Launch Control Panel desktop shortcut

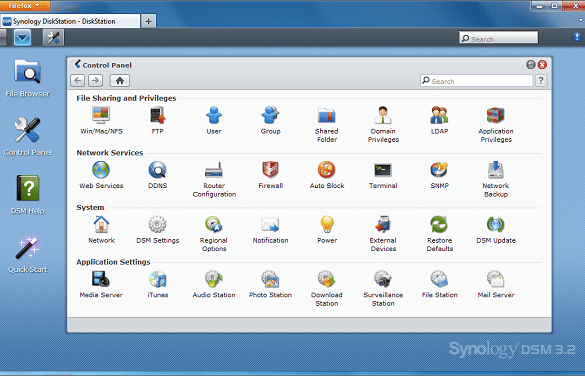(x=27, y=130)
